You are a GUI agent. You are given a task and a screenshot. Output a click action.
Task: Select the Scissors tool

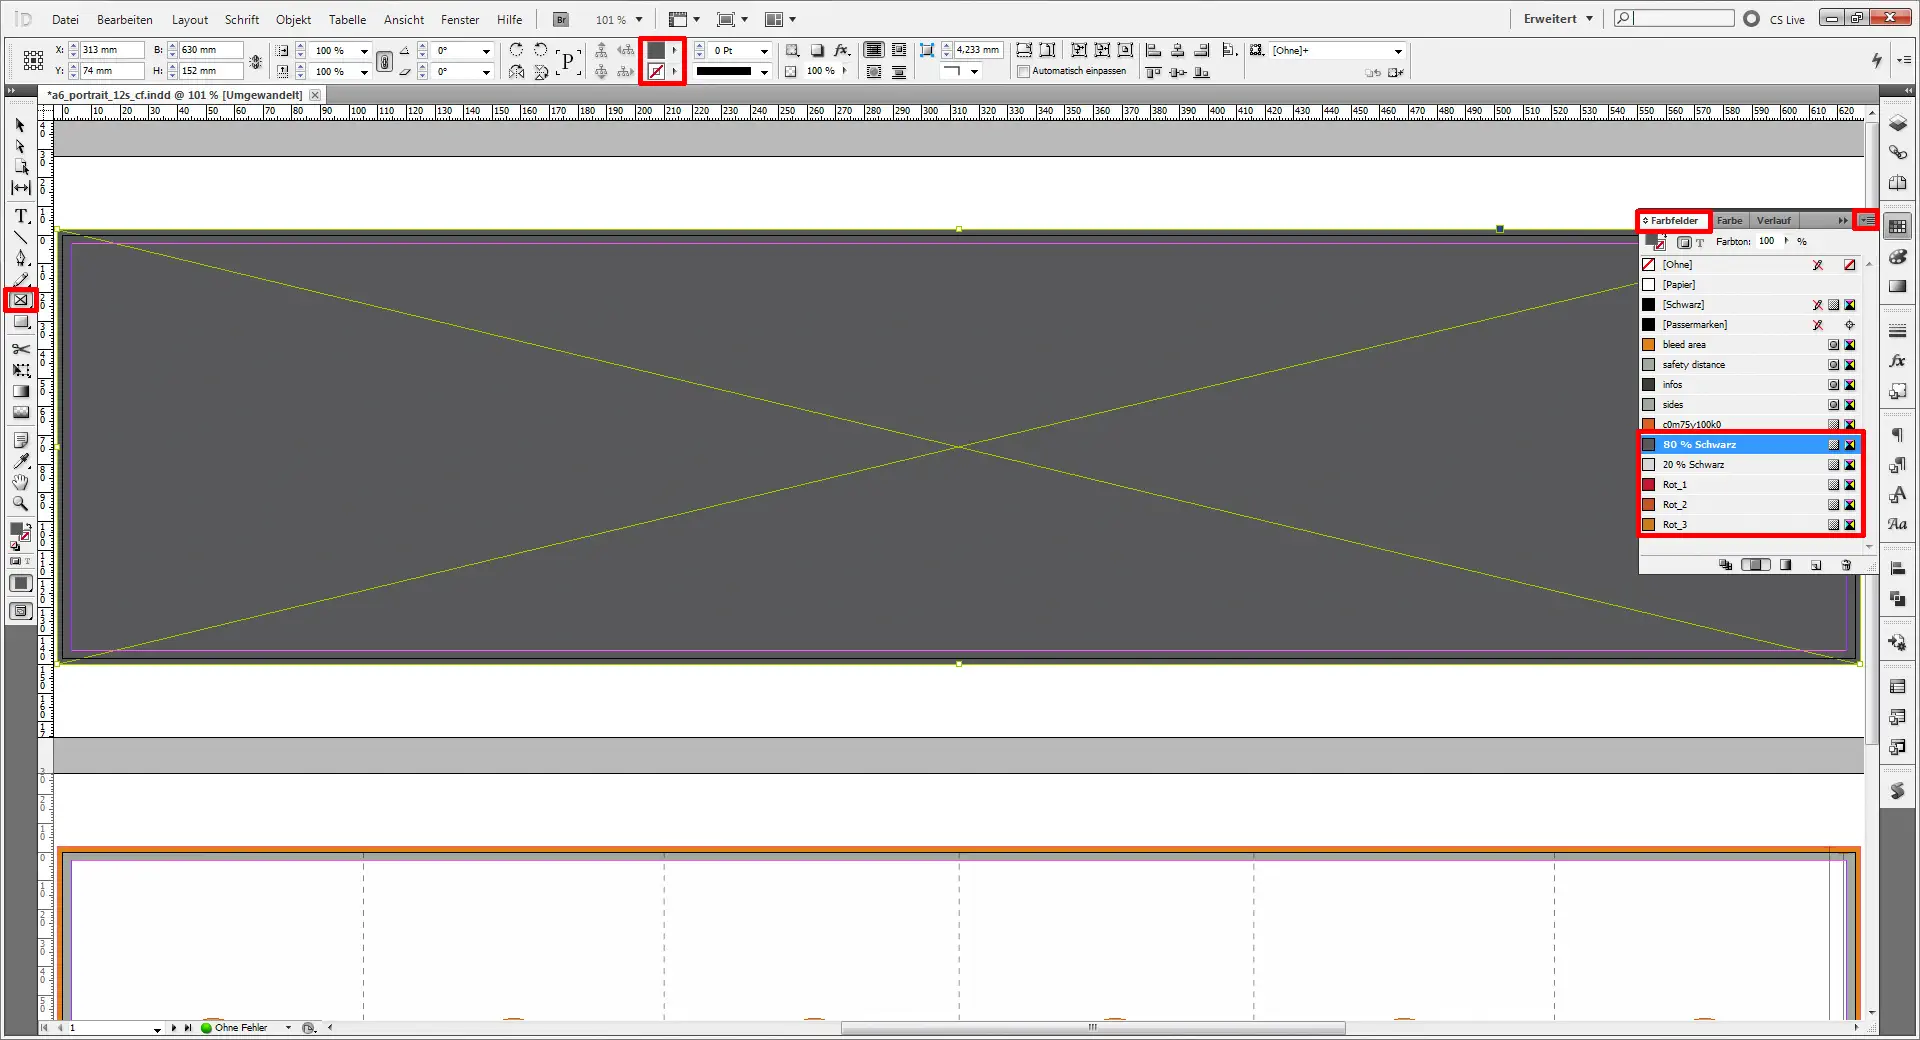[x=20, y=350]
